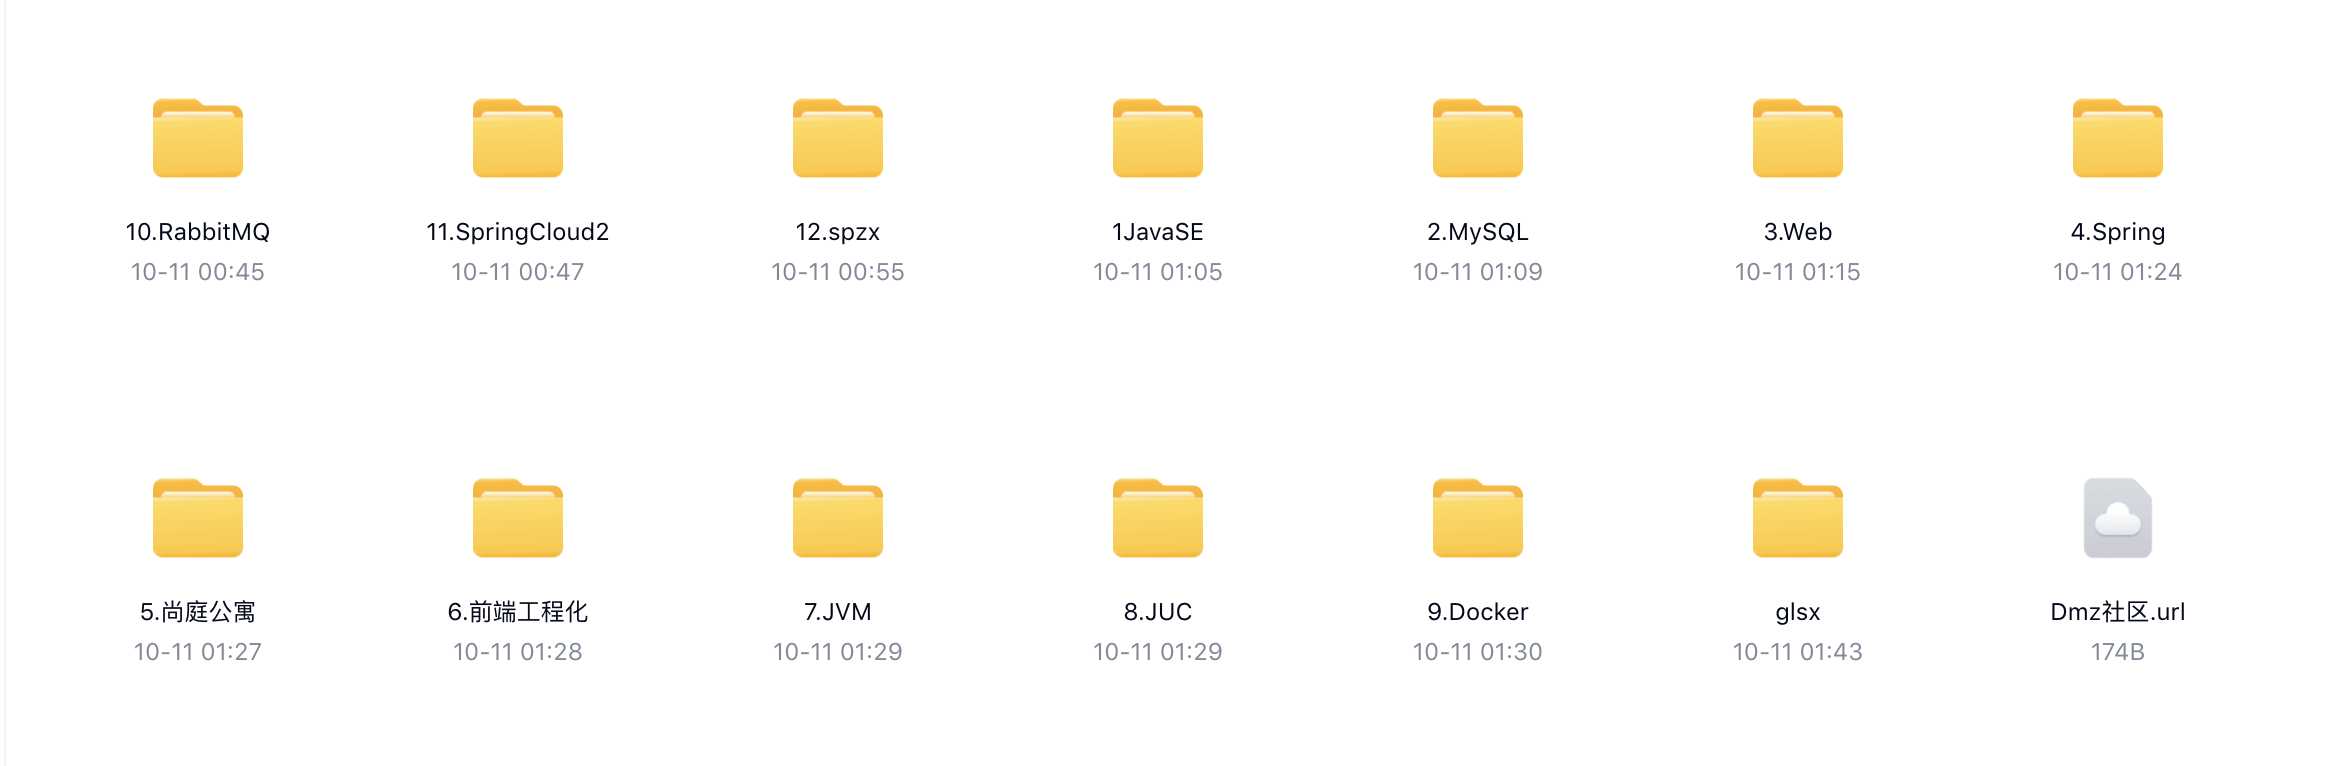Select the 11.SpringCloud2 folder icon
The image size is (2342, 766).
[518, 138]
